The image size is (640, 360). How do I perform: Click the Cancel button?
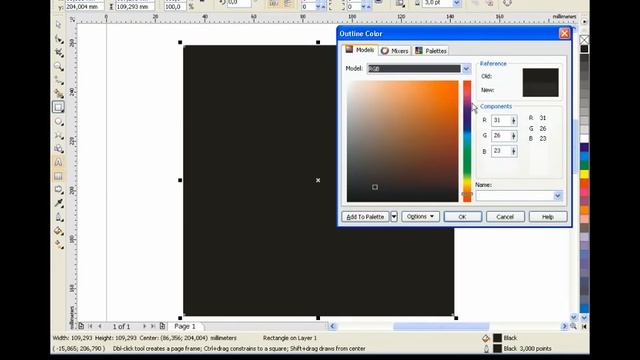point(505,216)
